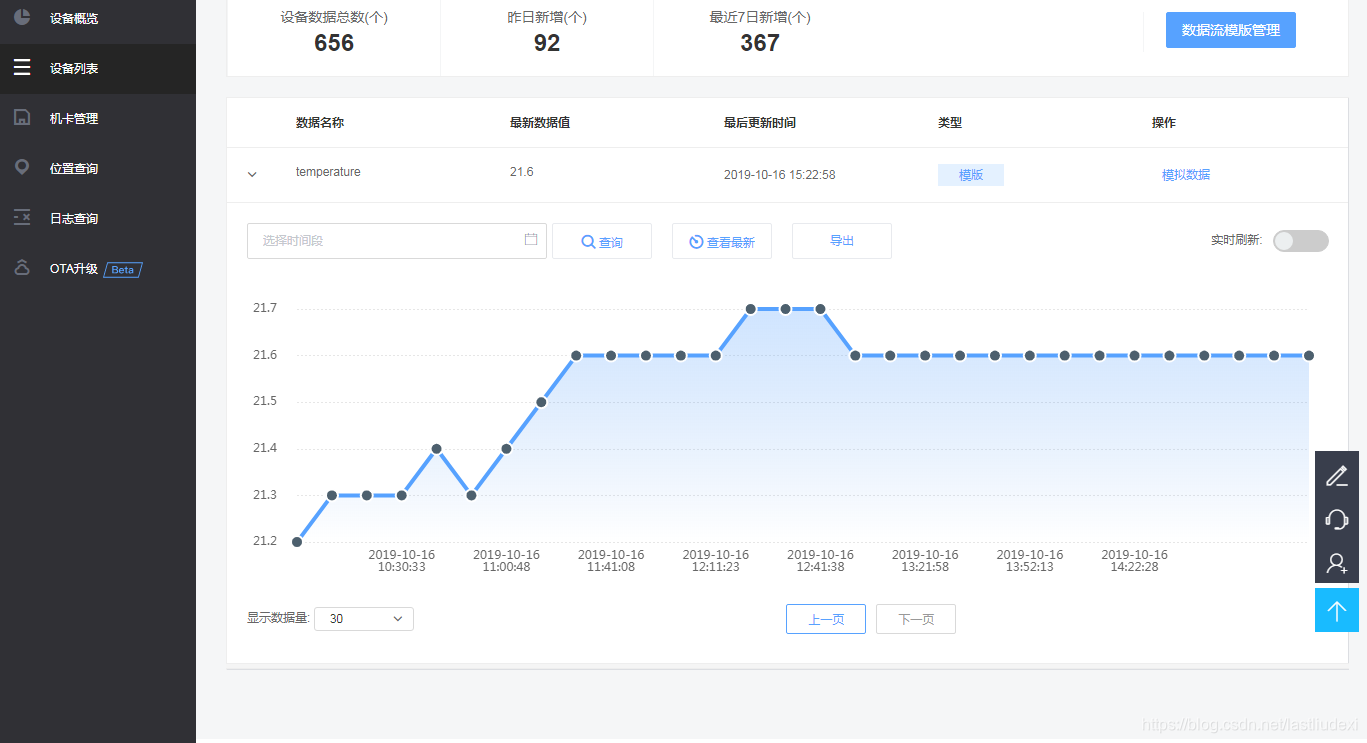Click the 最新数据值 column header
Image resolution: width=1367 pixels, height=743 pixels.
[x=540, y=123]
